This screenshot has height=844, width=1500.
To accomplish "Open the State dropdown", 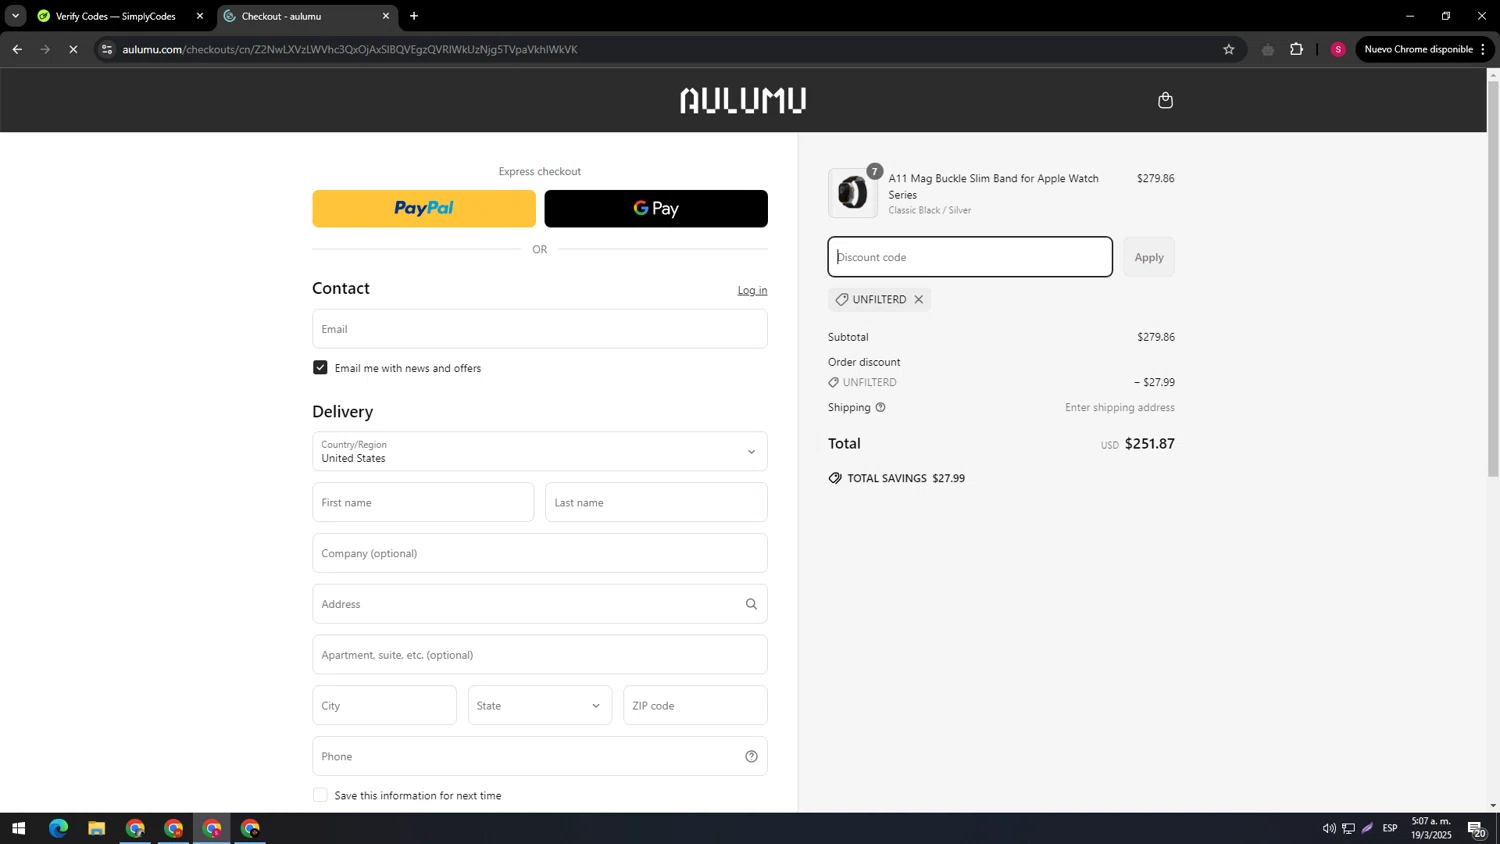I will [x=540, y=706].
